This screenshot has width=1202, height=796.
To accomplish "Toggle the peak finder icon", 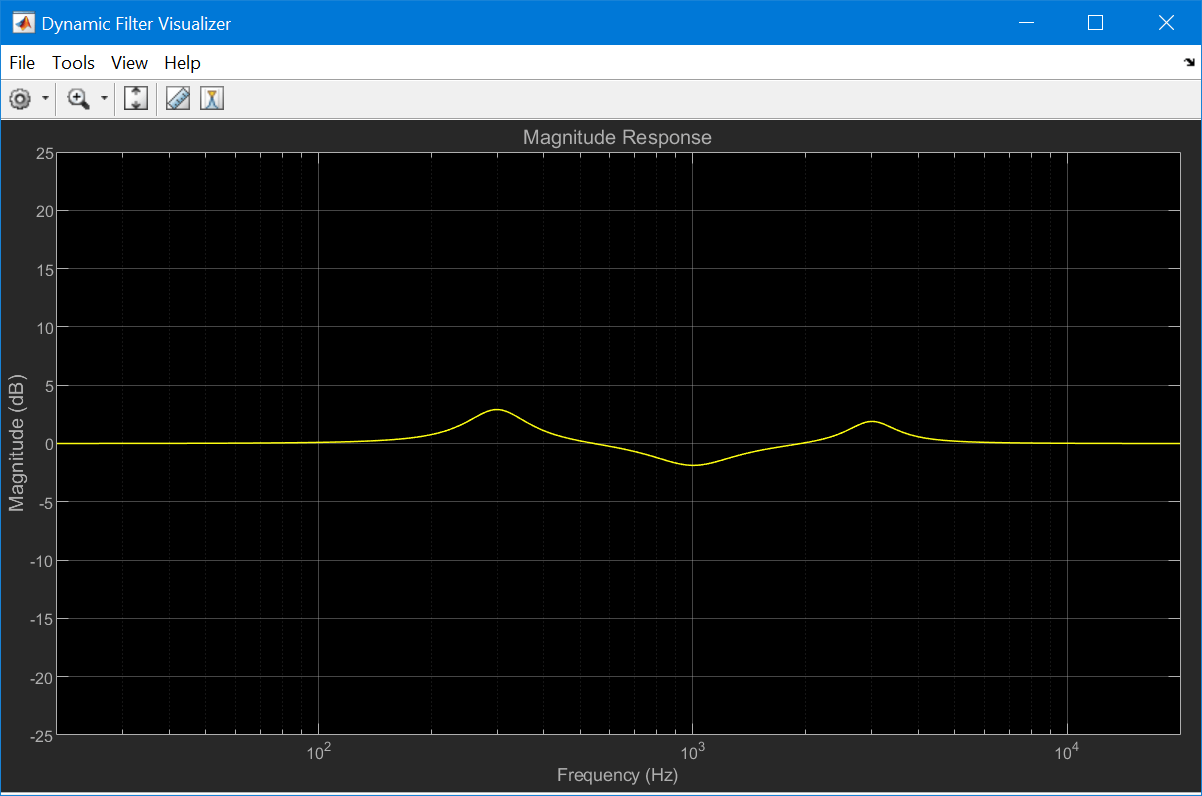I will coord(211,99).
